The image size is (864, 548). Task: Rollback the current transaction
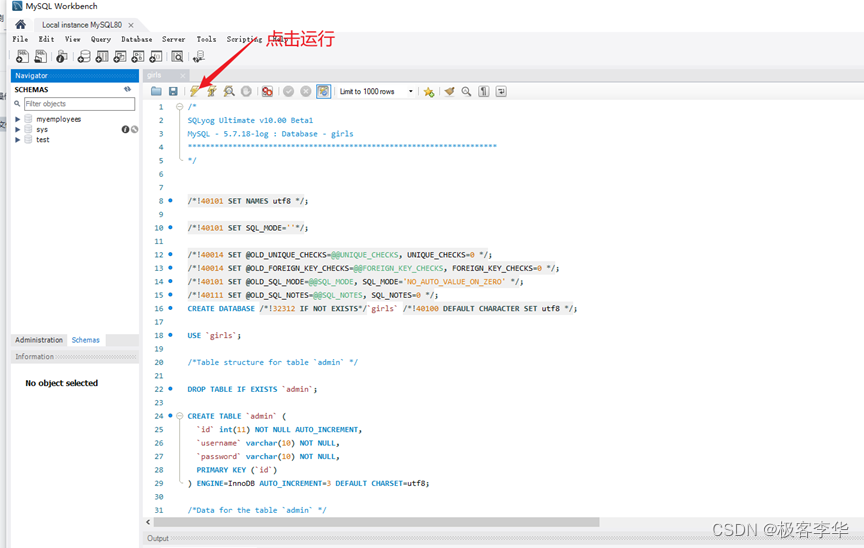pos(306,91)
